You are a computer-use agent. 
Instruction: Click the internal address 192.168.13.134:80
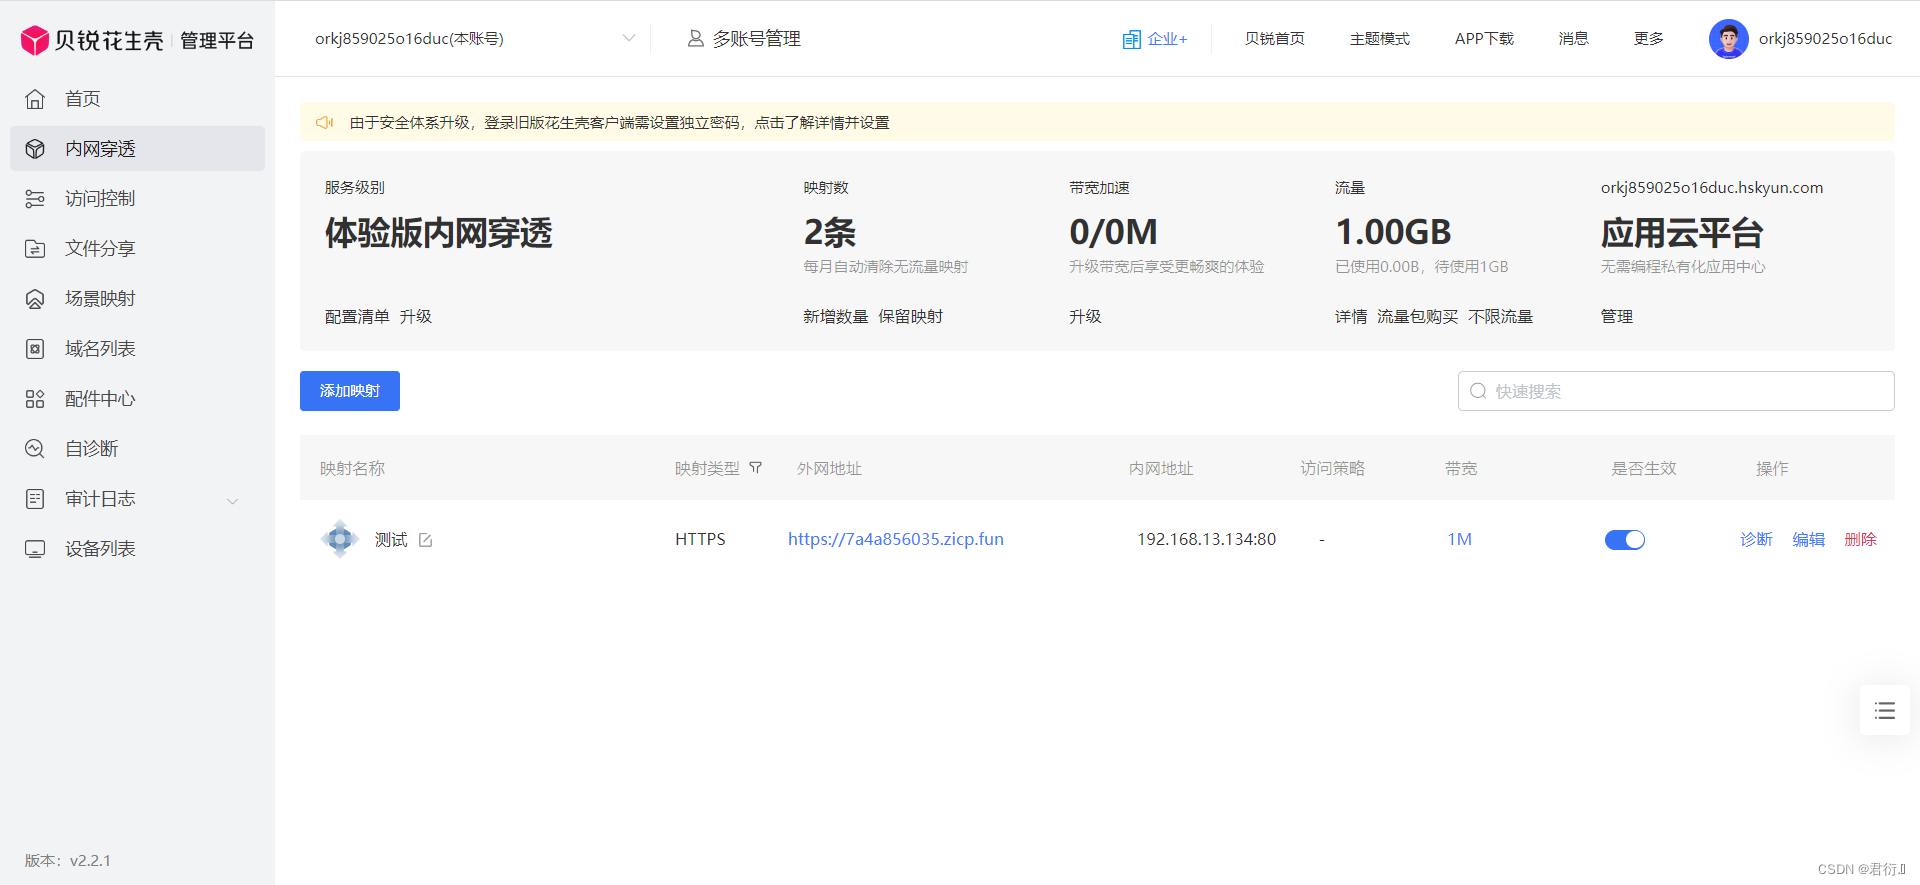coord(1206,539)
